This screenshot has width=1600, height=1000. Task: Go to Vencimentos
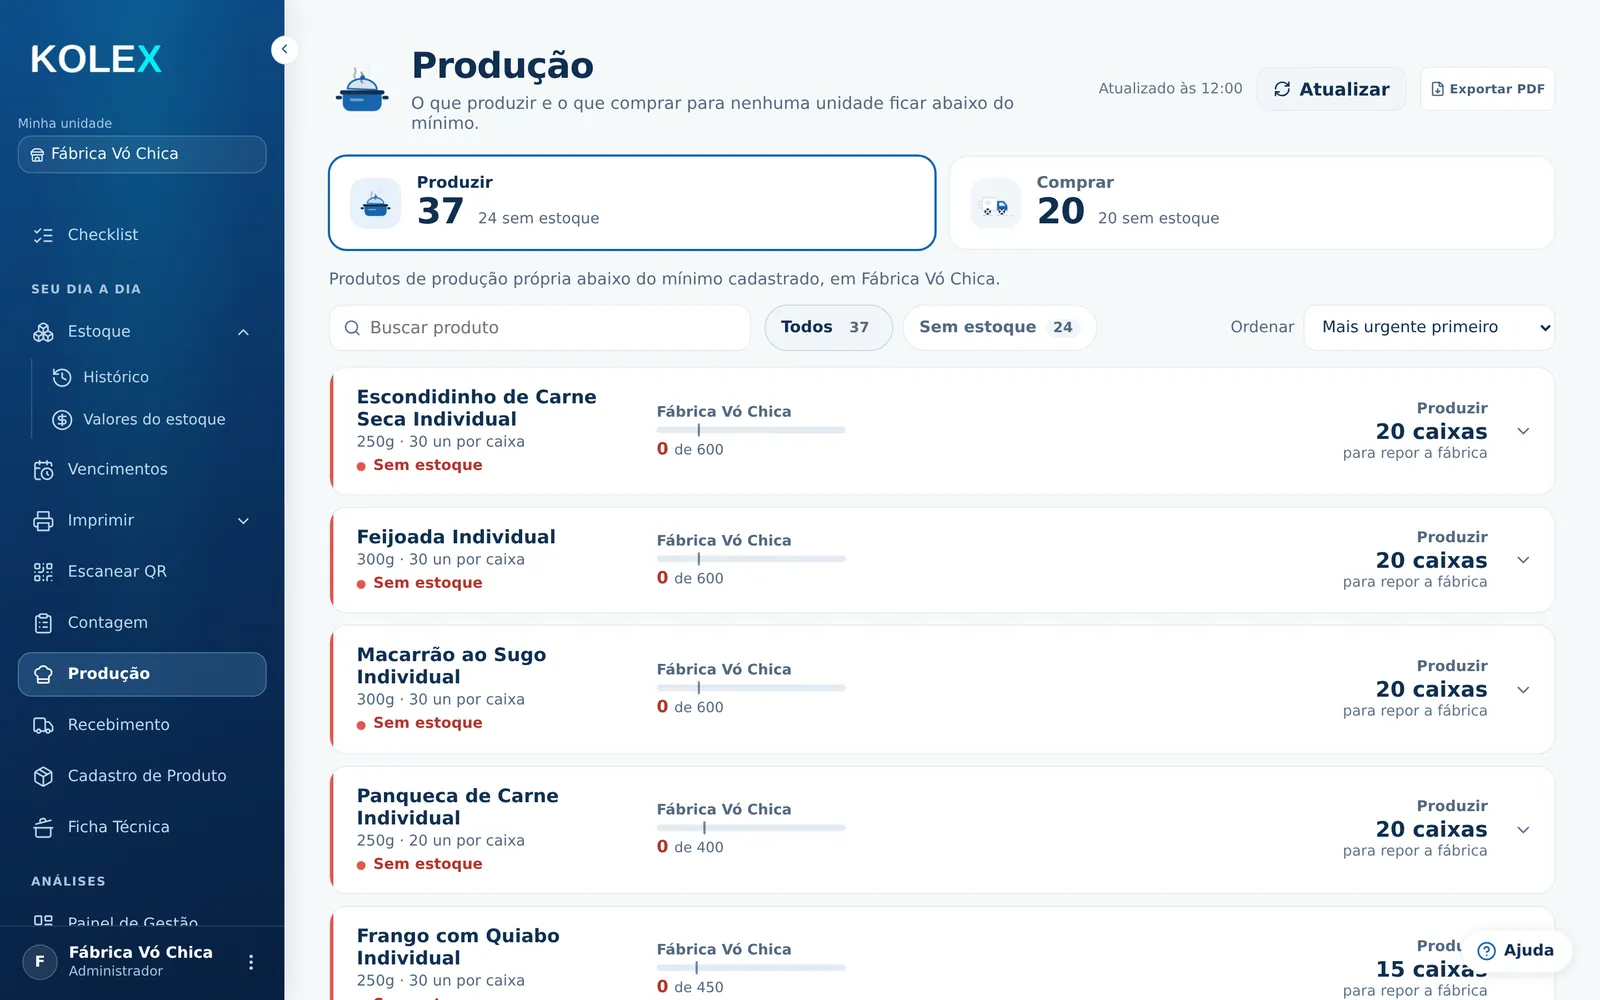[x=142, y=469]
